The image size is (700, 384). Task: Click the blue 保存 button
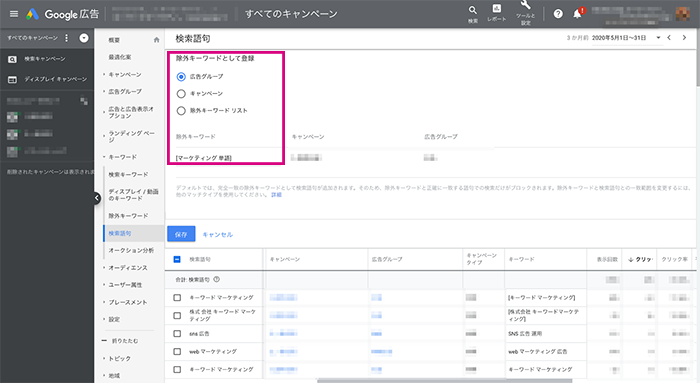pos(181,234)
